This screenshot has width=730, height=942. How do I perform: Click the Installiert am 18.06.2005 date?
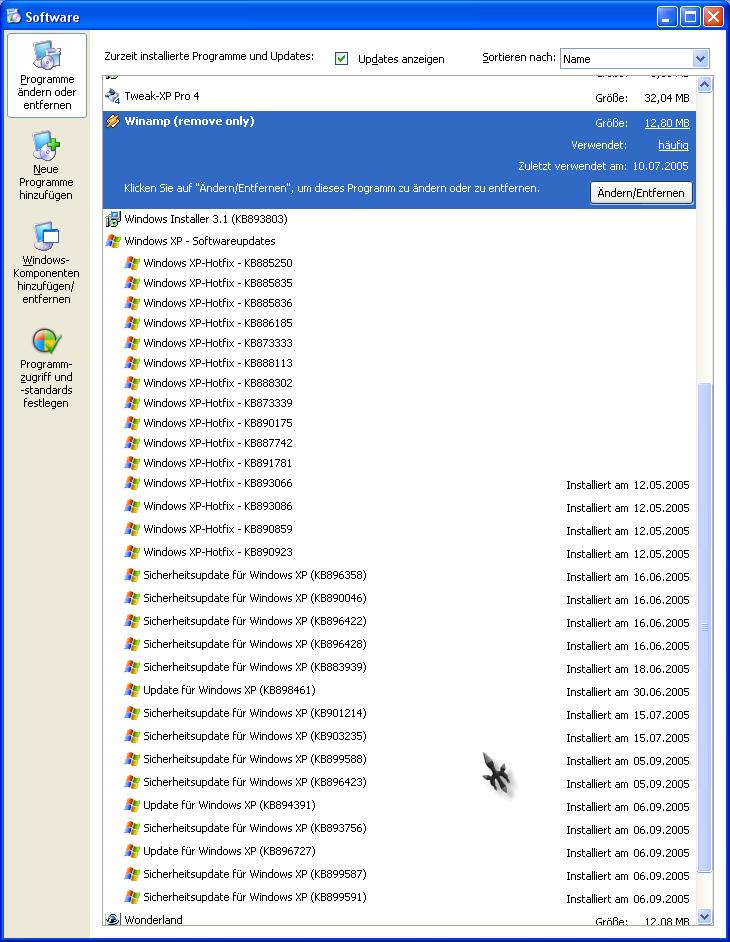[628, 669]
